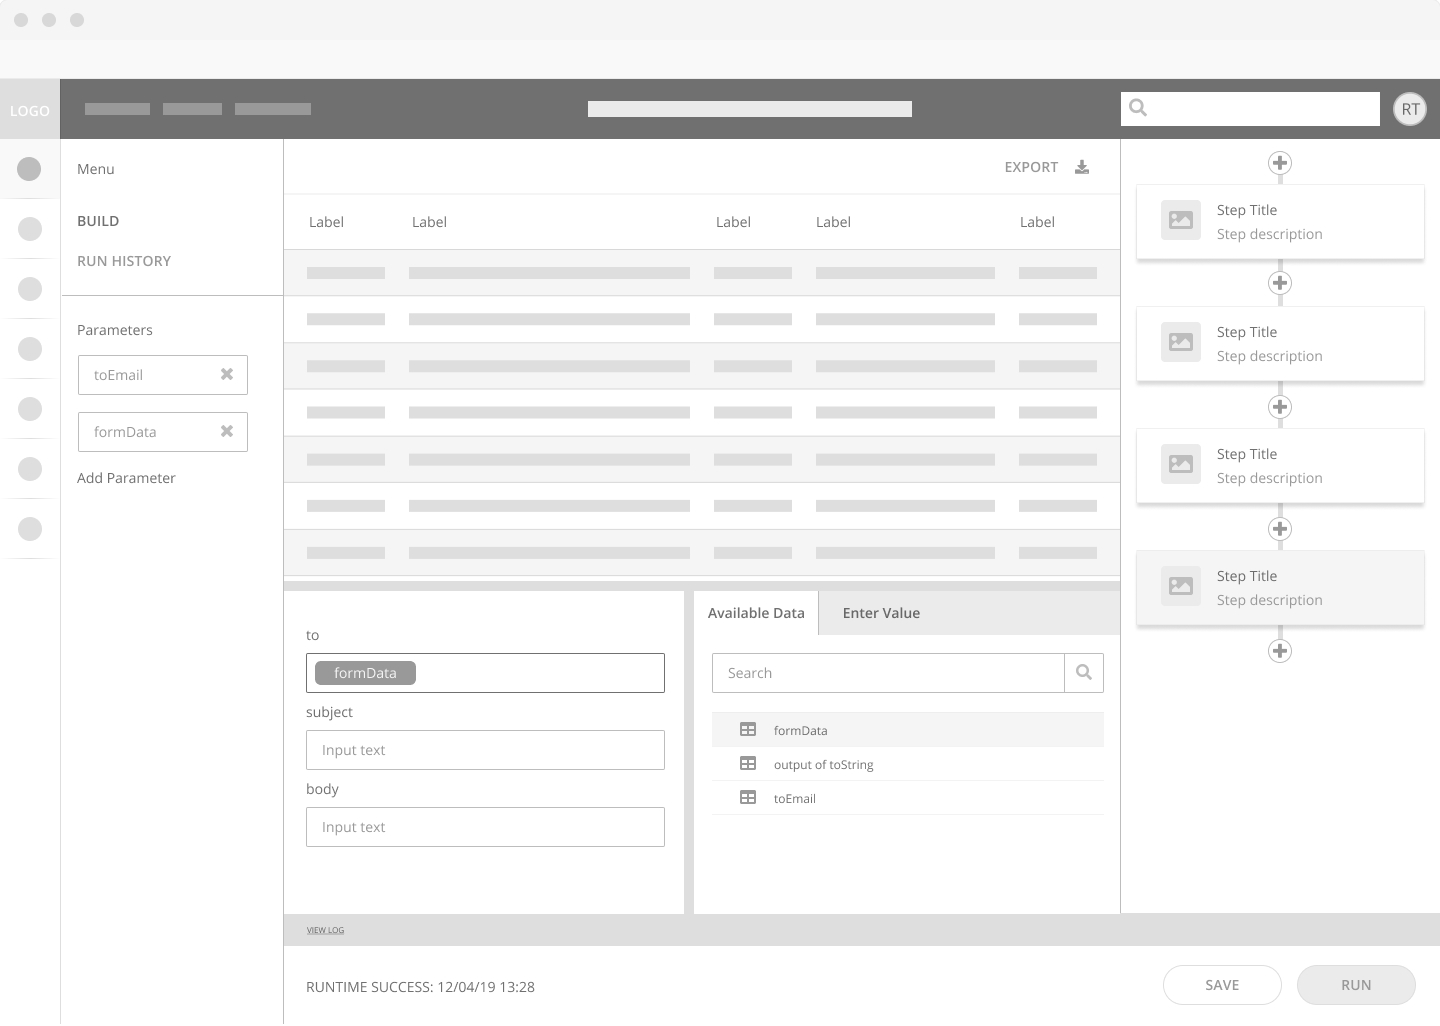Click the table icon next to toEmail
The width and height of the screenshot is (1440, 1026).
click(x=748, y=798)
